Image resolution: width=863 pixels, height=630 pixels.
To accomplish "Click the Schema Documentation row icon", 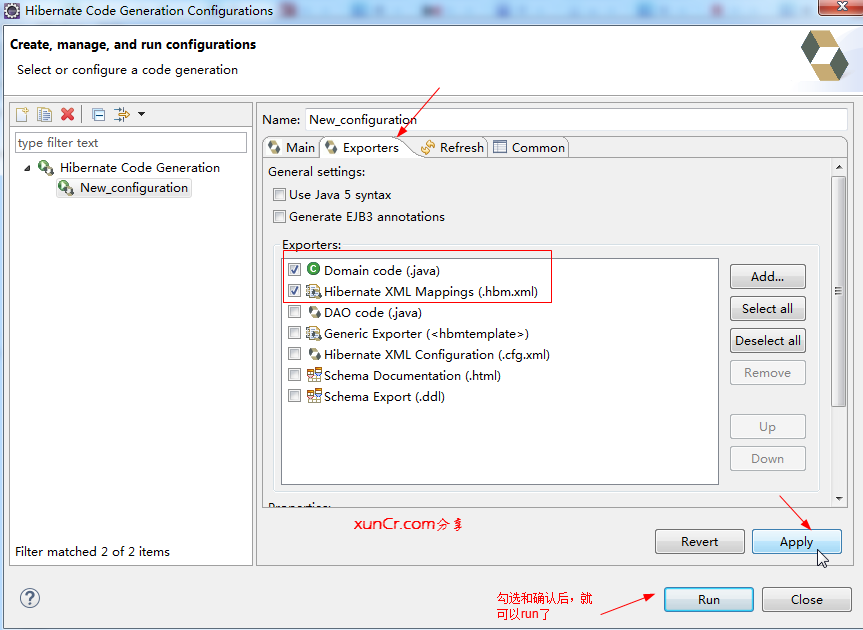I will (314, 375).
